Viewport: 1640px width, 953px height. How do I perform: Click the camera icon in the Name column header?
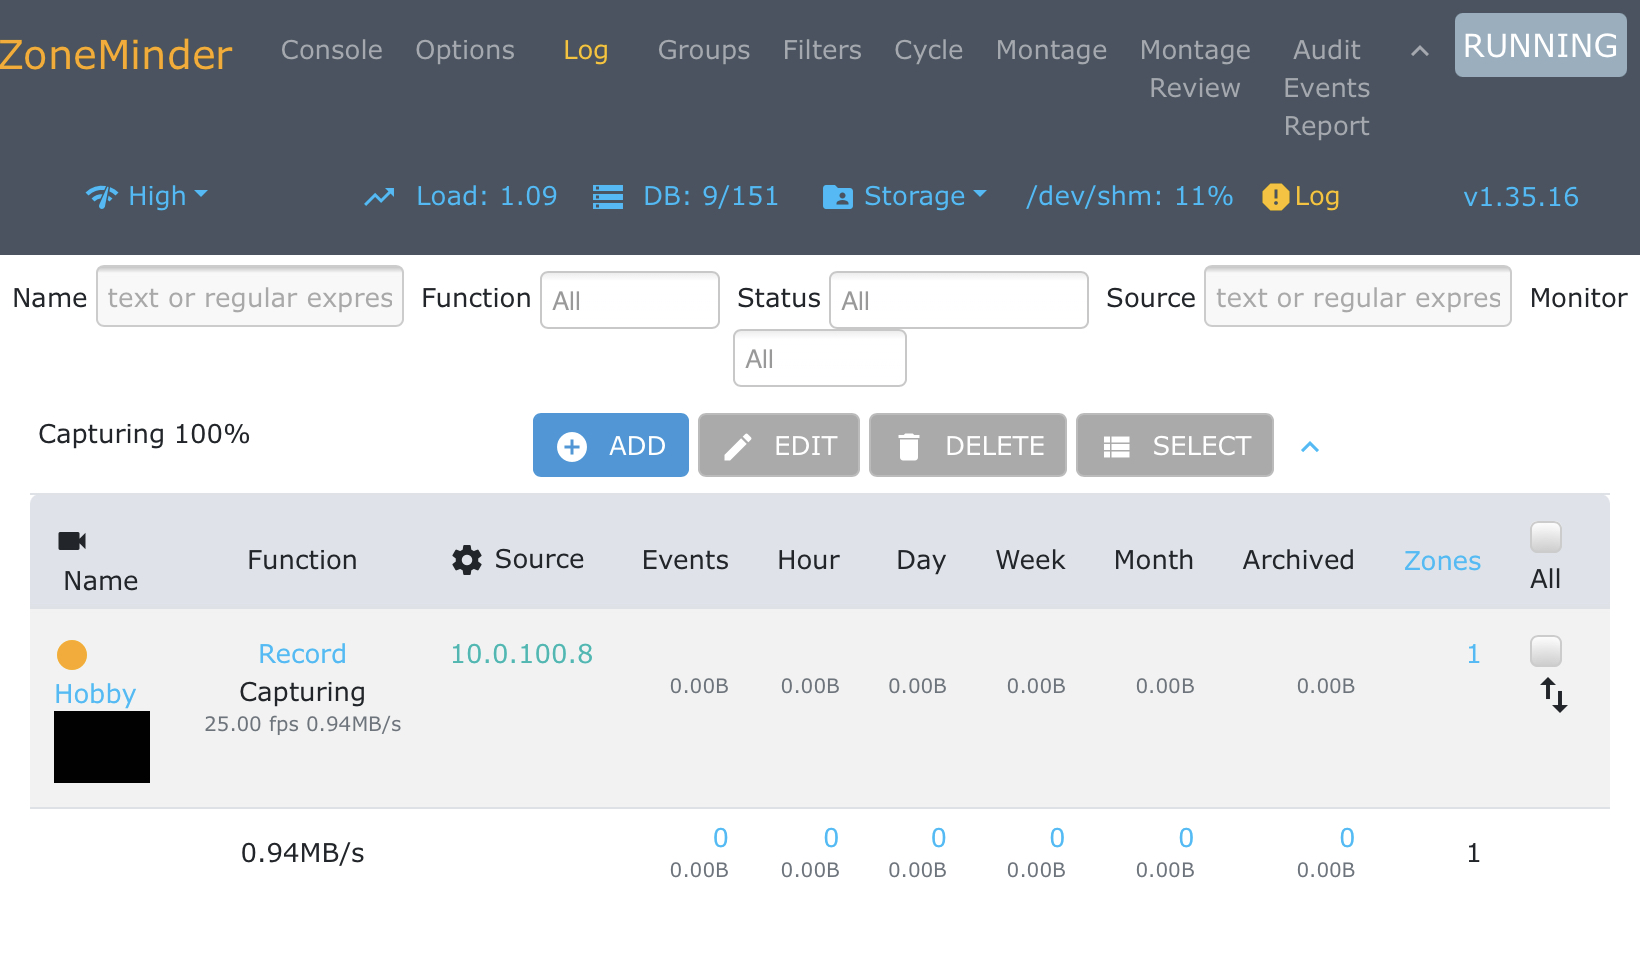click(x=72, y=541)
